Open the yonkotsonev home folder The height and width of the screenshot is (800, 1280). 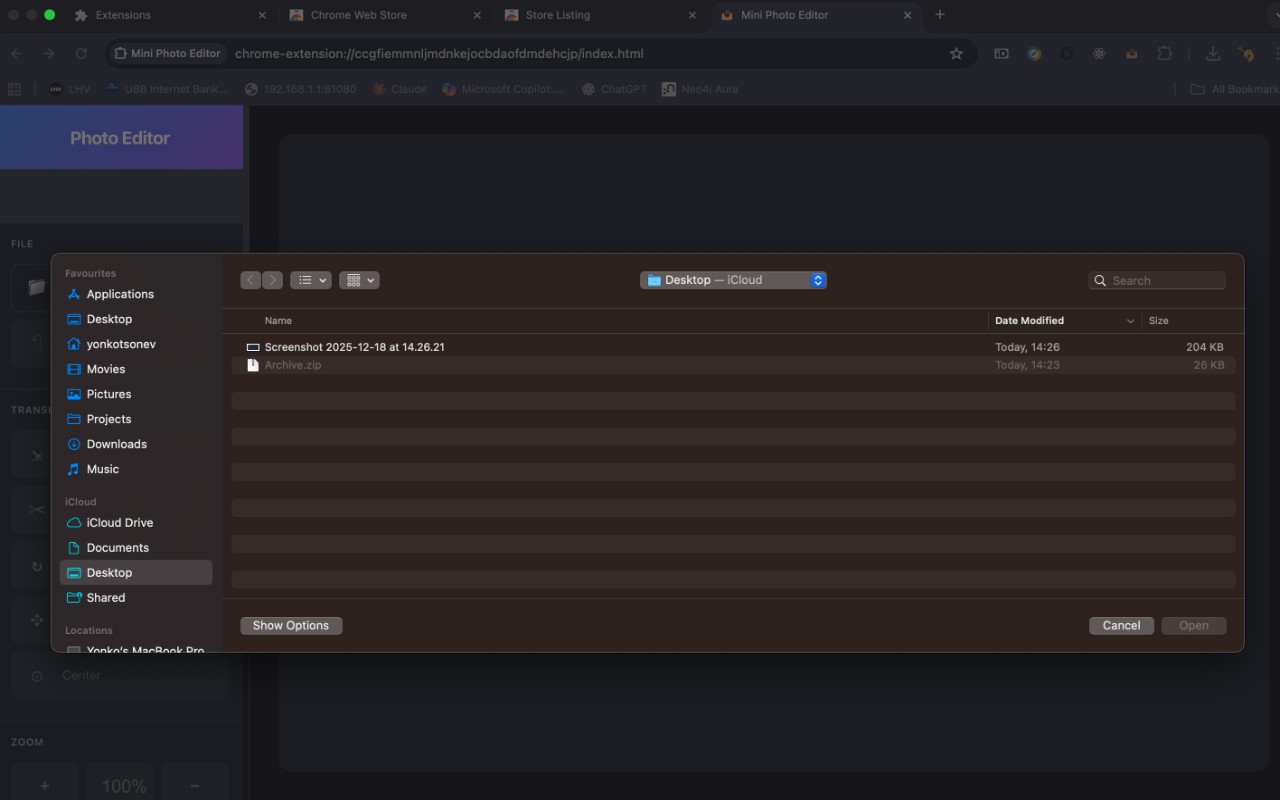click(121, 344)
